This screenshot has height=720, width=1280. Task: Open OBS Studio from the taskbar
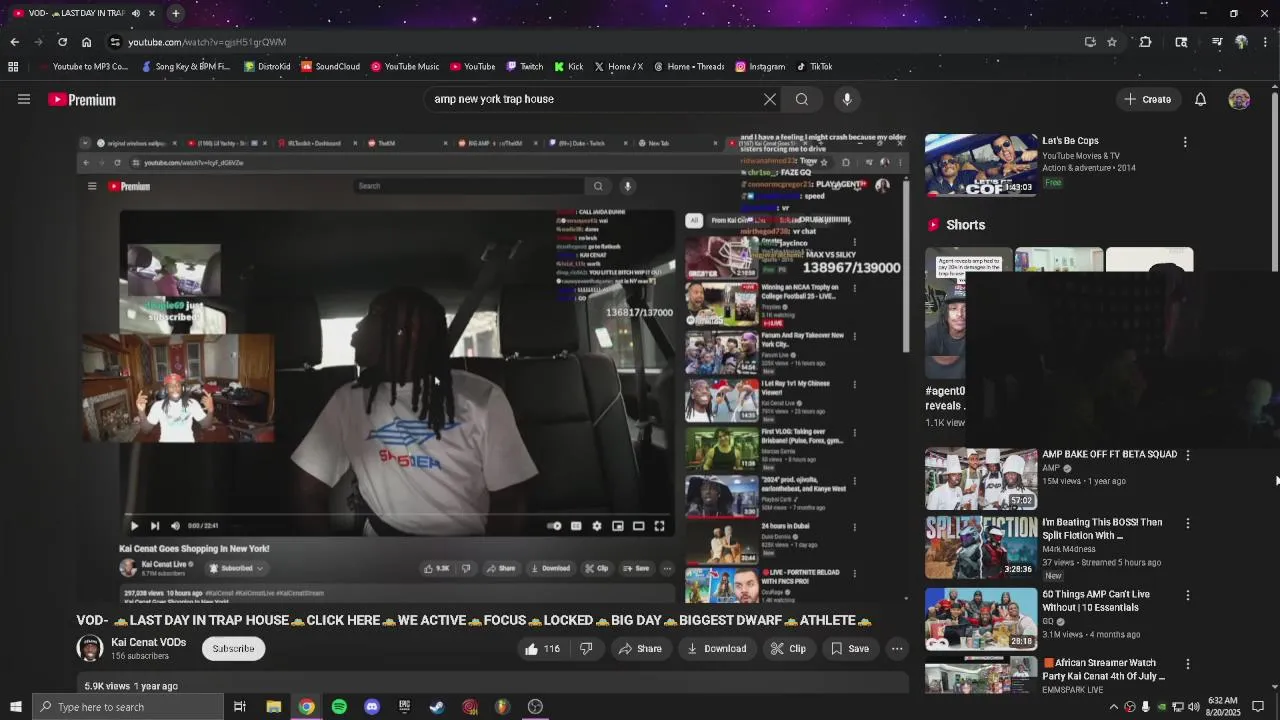click(535, 707)
